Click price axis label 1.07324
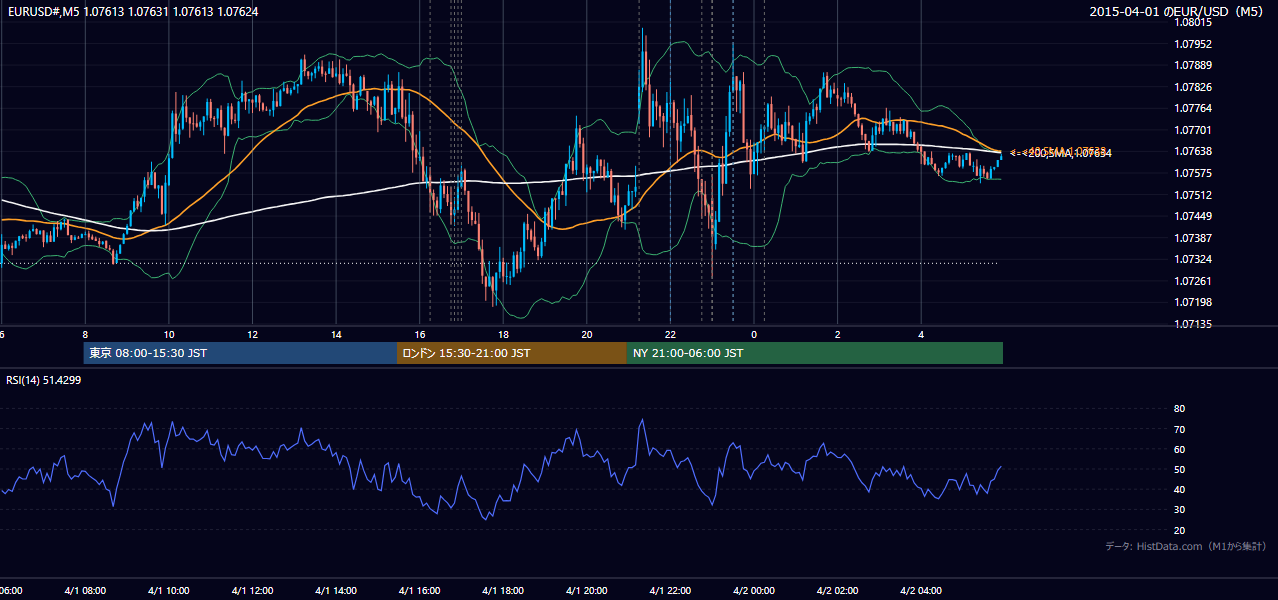The width and height of the screenshot is (1278, 600). 1194,259
